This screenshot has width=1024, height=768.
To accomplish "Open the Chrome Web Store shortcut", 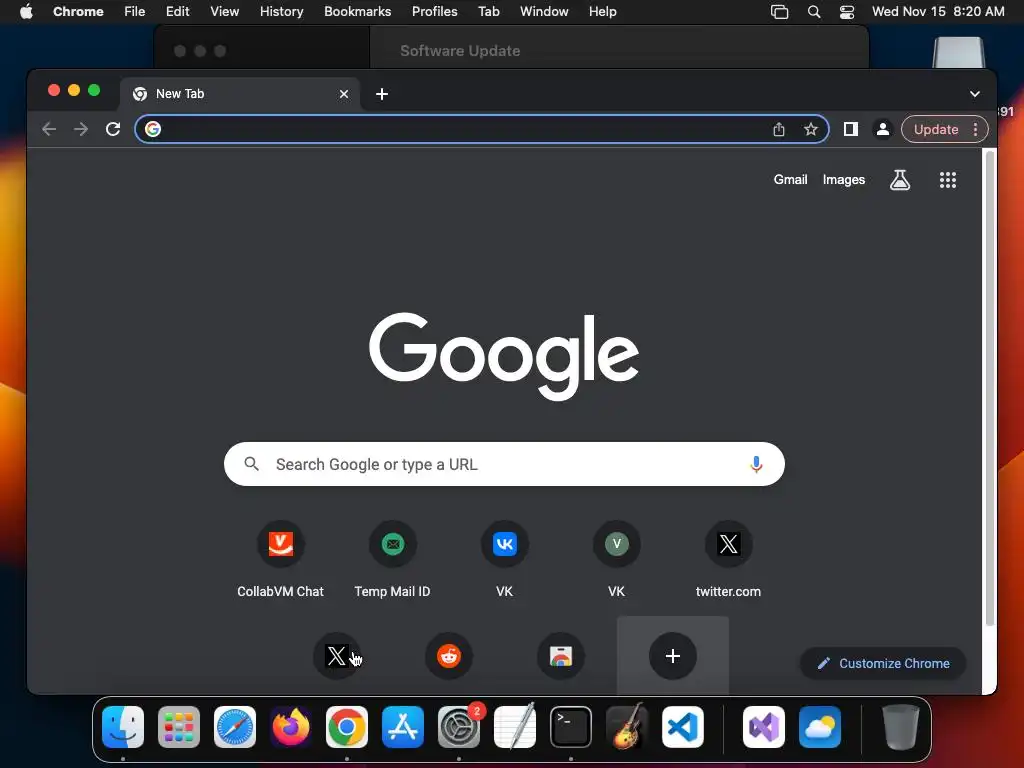I will pos(560,656).
